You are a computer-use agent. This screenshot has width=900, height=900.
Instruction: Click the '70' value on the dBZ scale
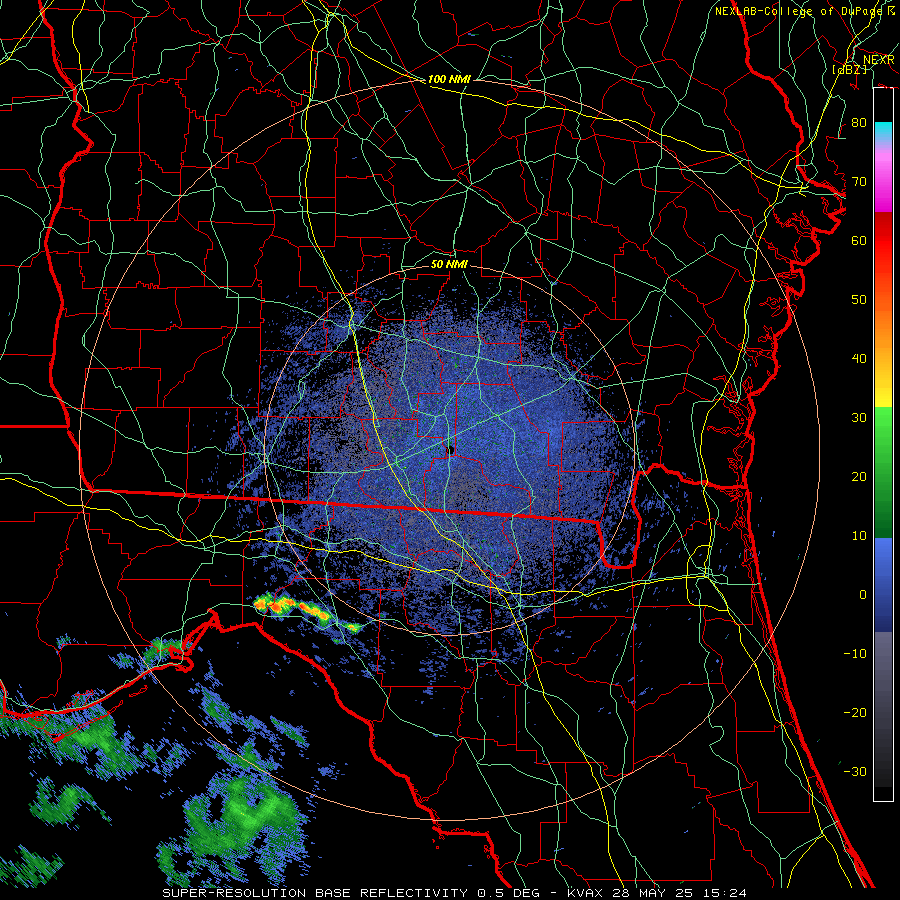[859, 181]
